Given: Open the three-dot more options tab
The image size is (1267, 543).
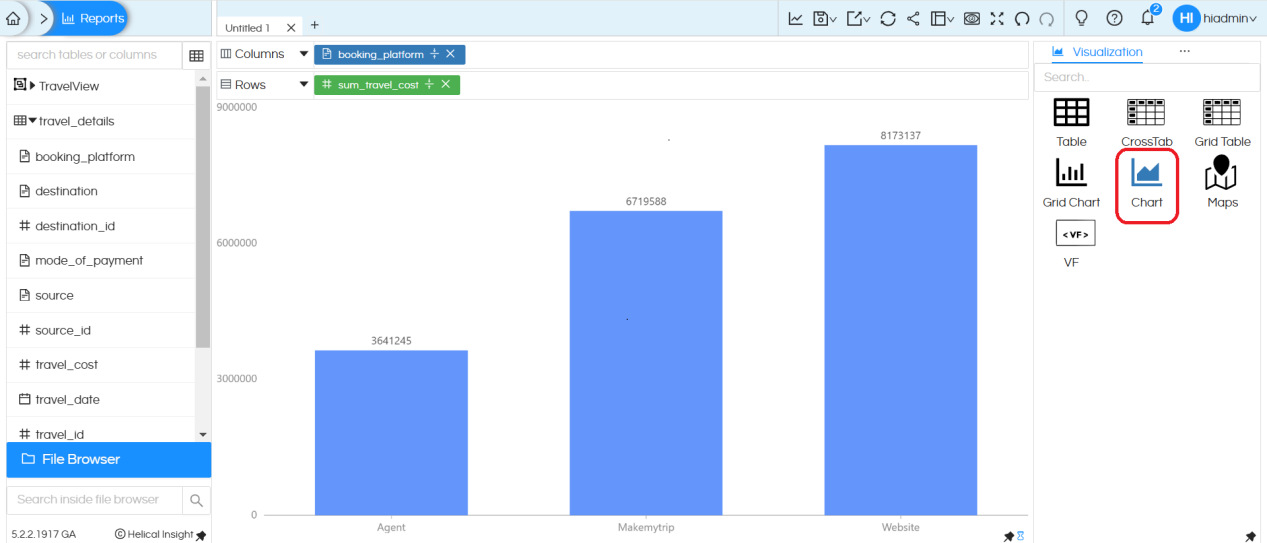Looking at the screenshot, I should click(x=1185, y=52).
